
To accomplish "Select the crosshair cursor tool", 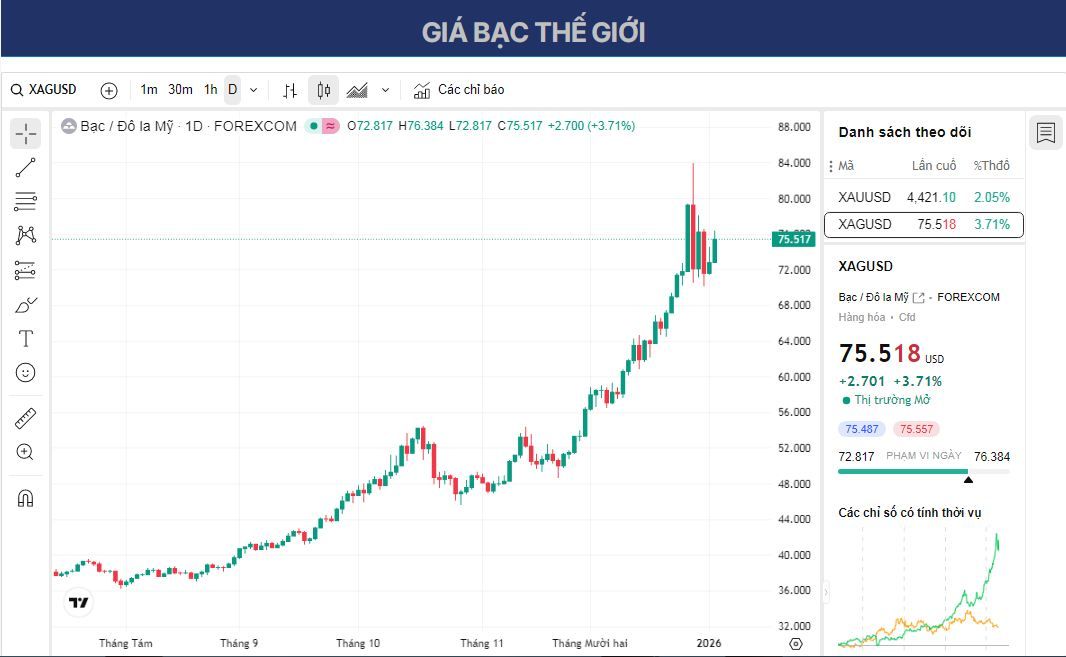I will coord(25,133).
